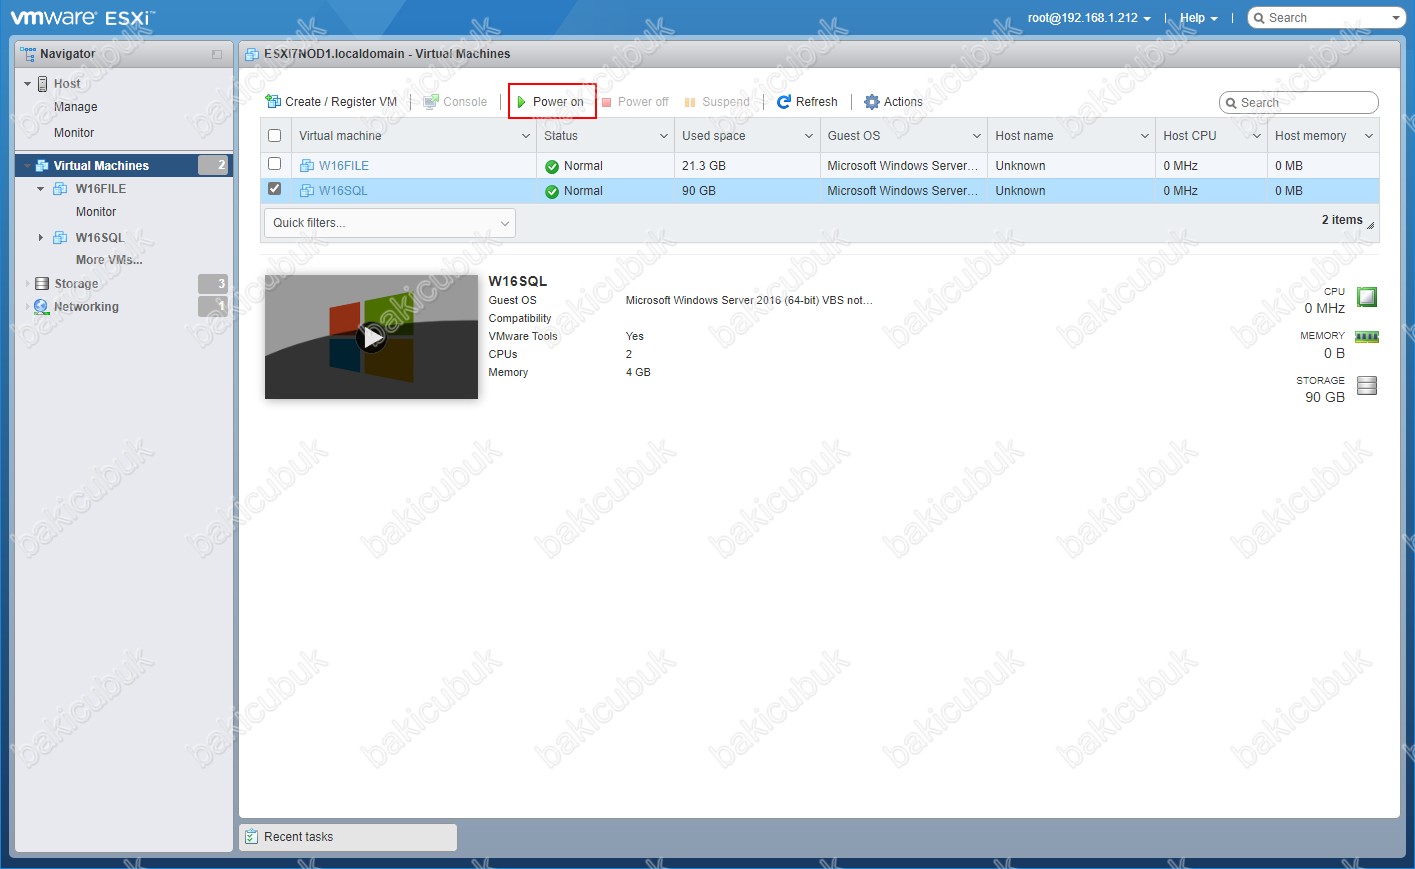Open the Console toolbar icon
The height and width of the screenshot is (869, 1415).
point(431,102)
